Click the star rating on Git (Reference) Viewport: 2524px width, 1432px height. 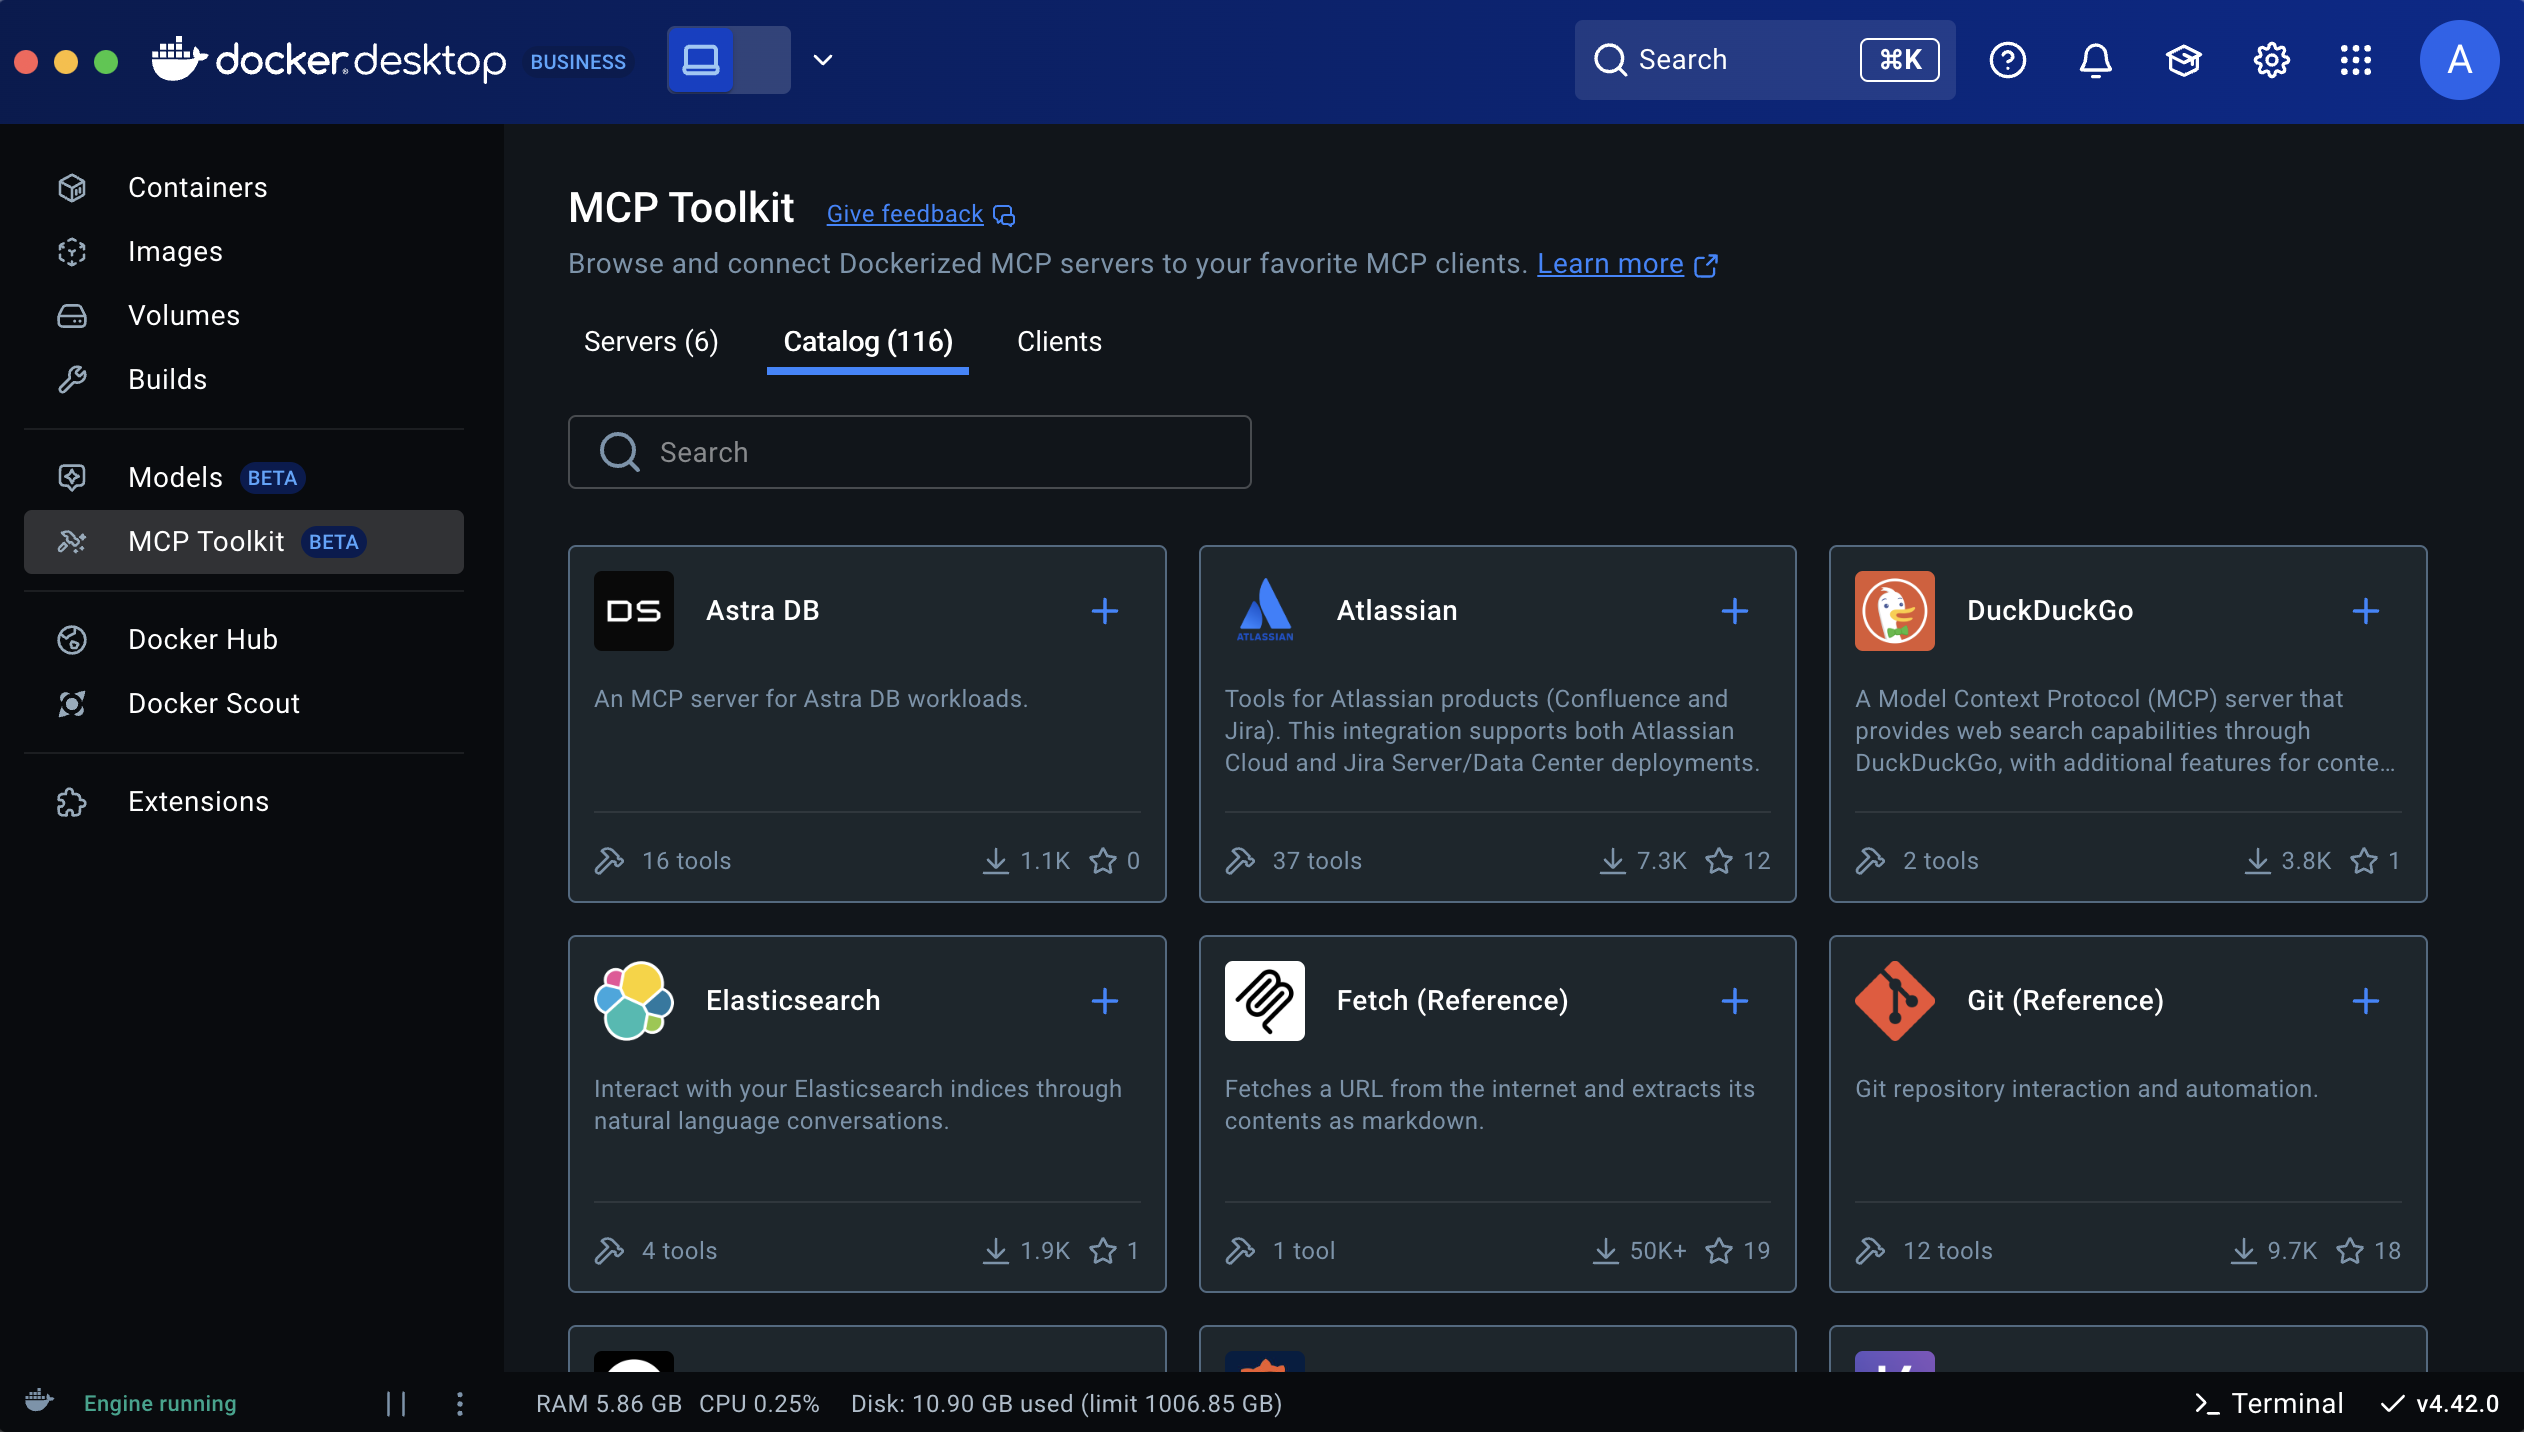[x=2350, y=1251]
